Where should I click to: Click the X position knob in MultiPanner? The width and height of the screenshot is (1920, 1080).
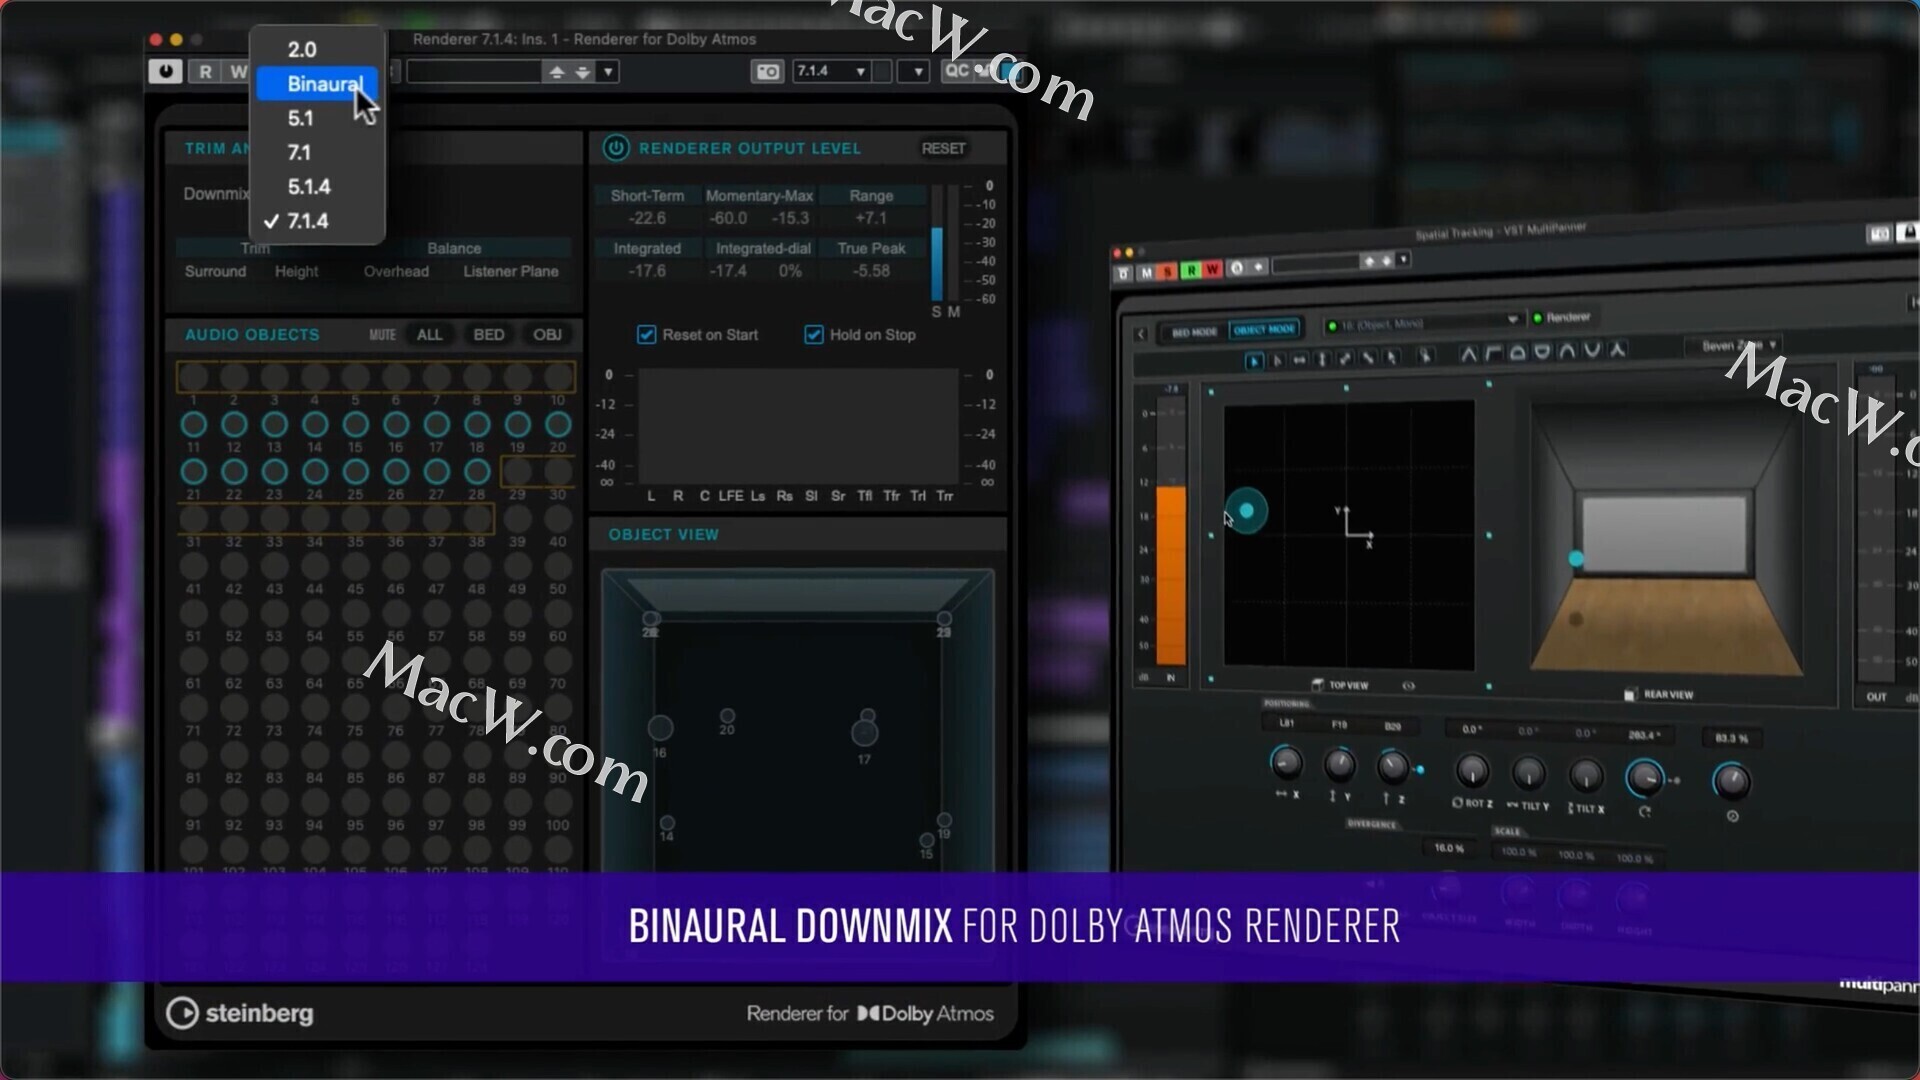click(x=1286, y=763)
